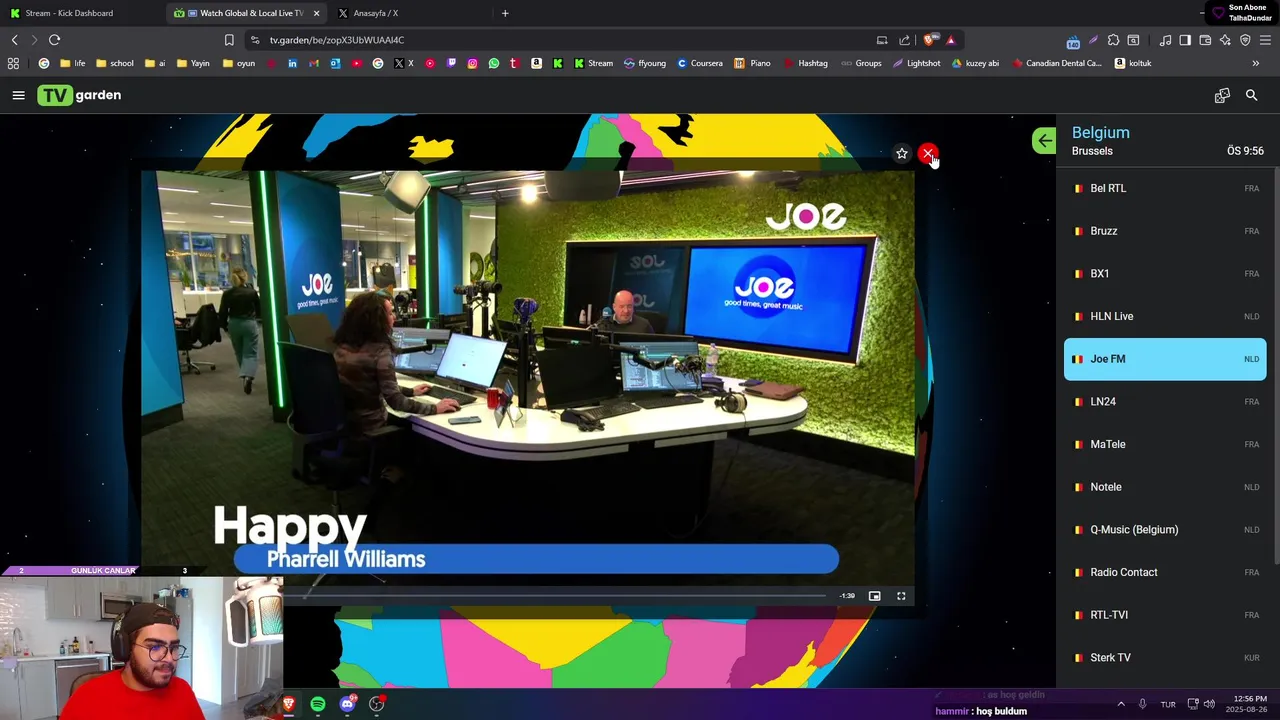Enter fullscreen in video player
Image resolution: width=1280 pixels, height=720 pixels.
coord(901,596)
